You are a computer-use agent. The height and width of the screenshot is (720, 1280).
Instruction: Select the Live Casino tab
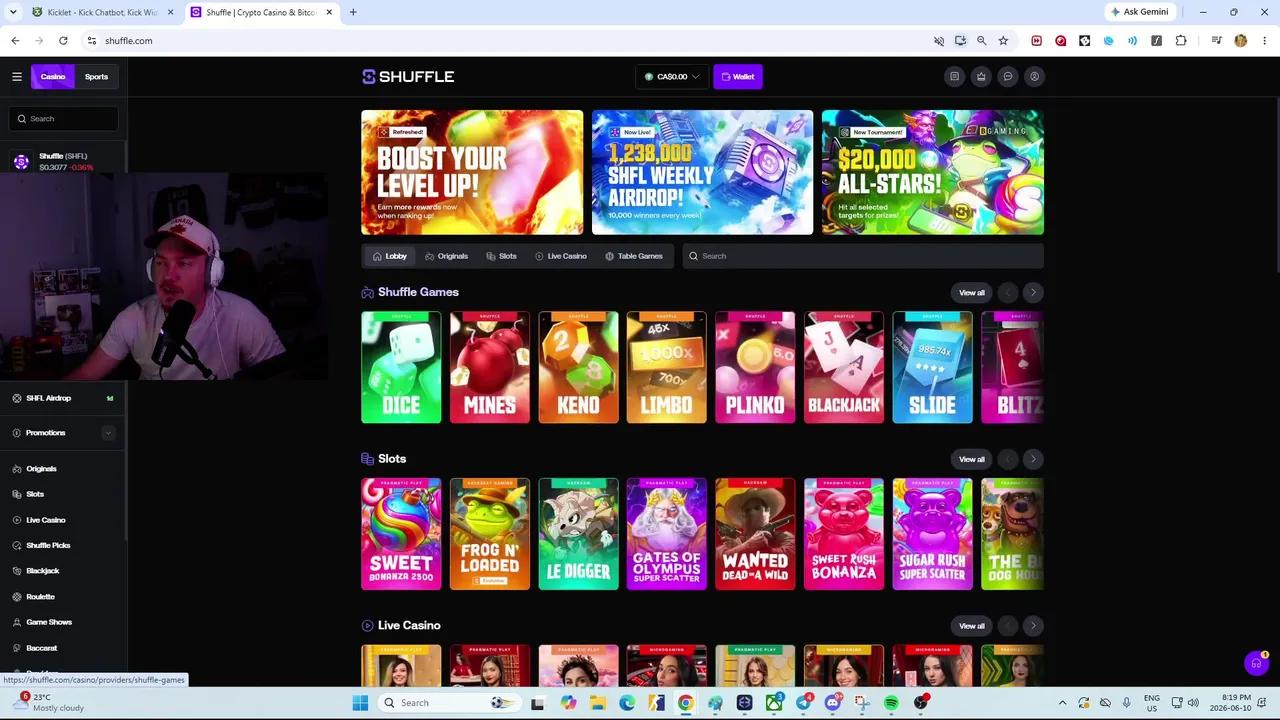click(561, 256)
